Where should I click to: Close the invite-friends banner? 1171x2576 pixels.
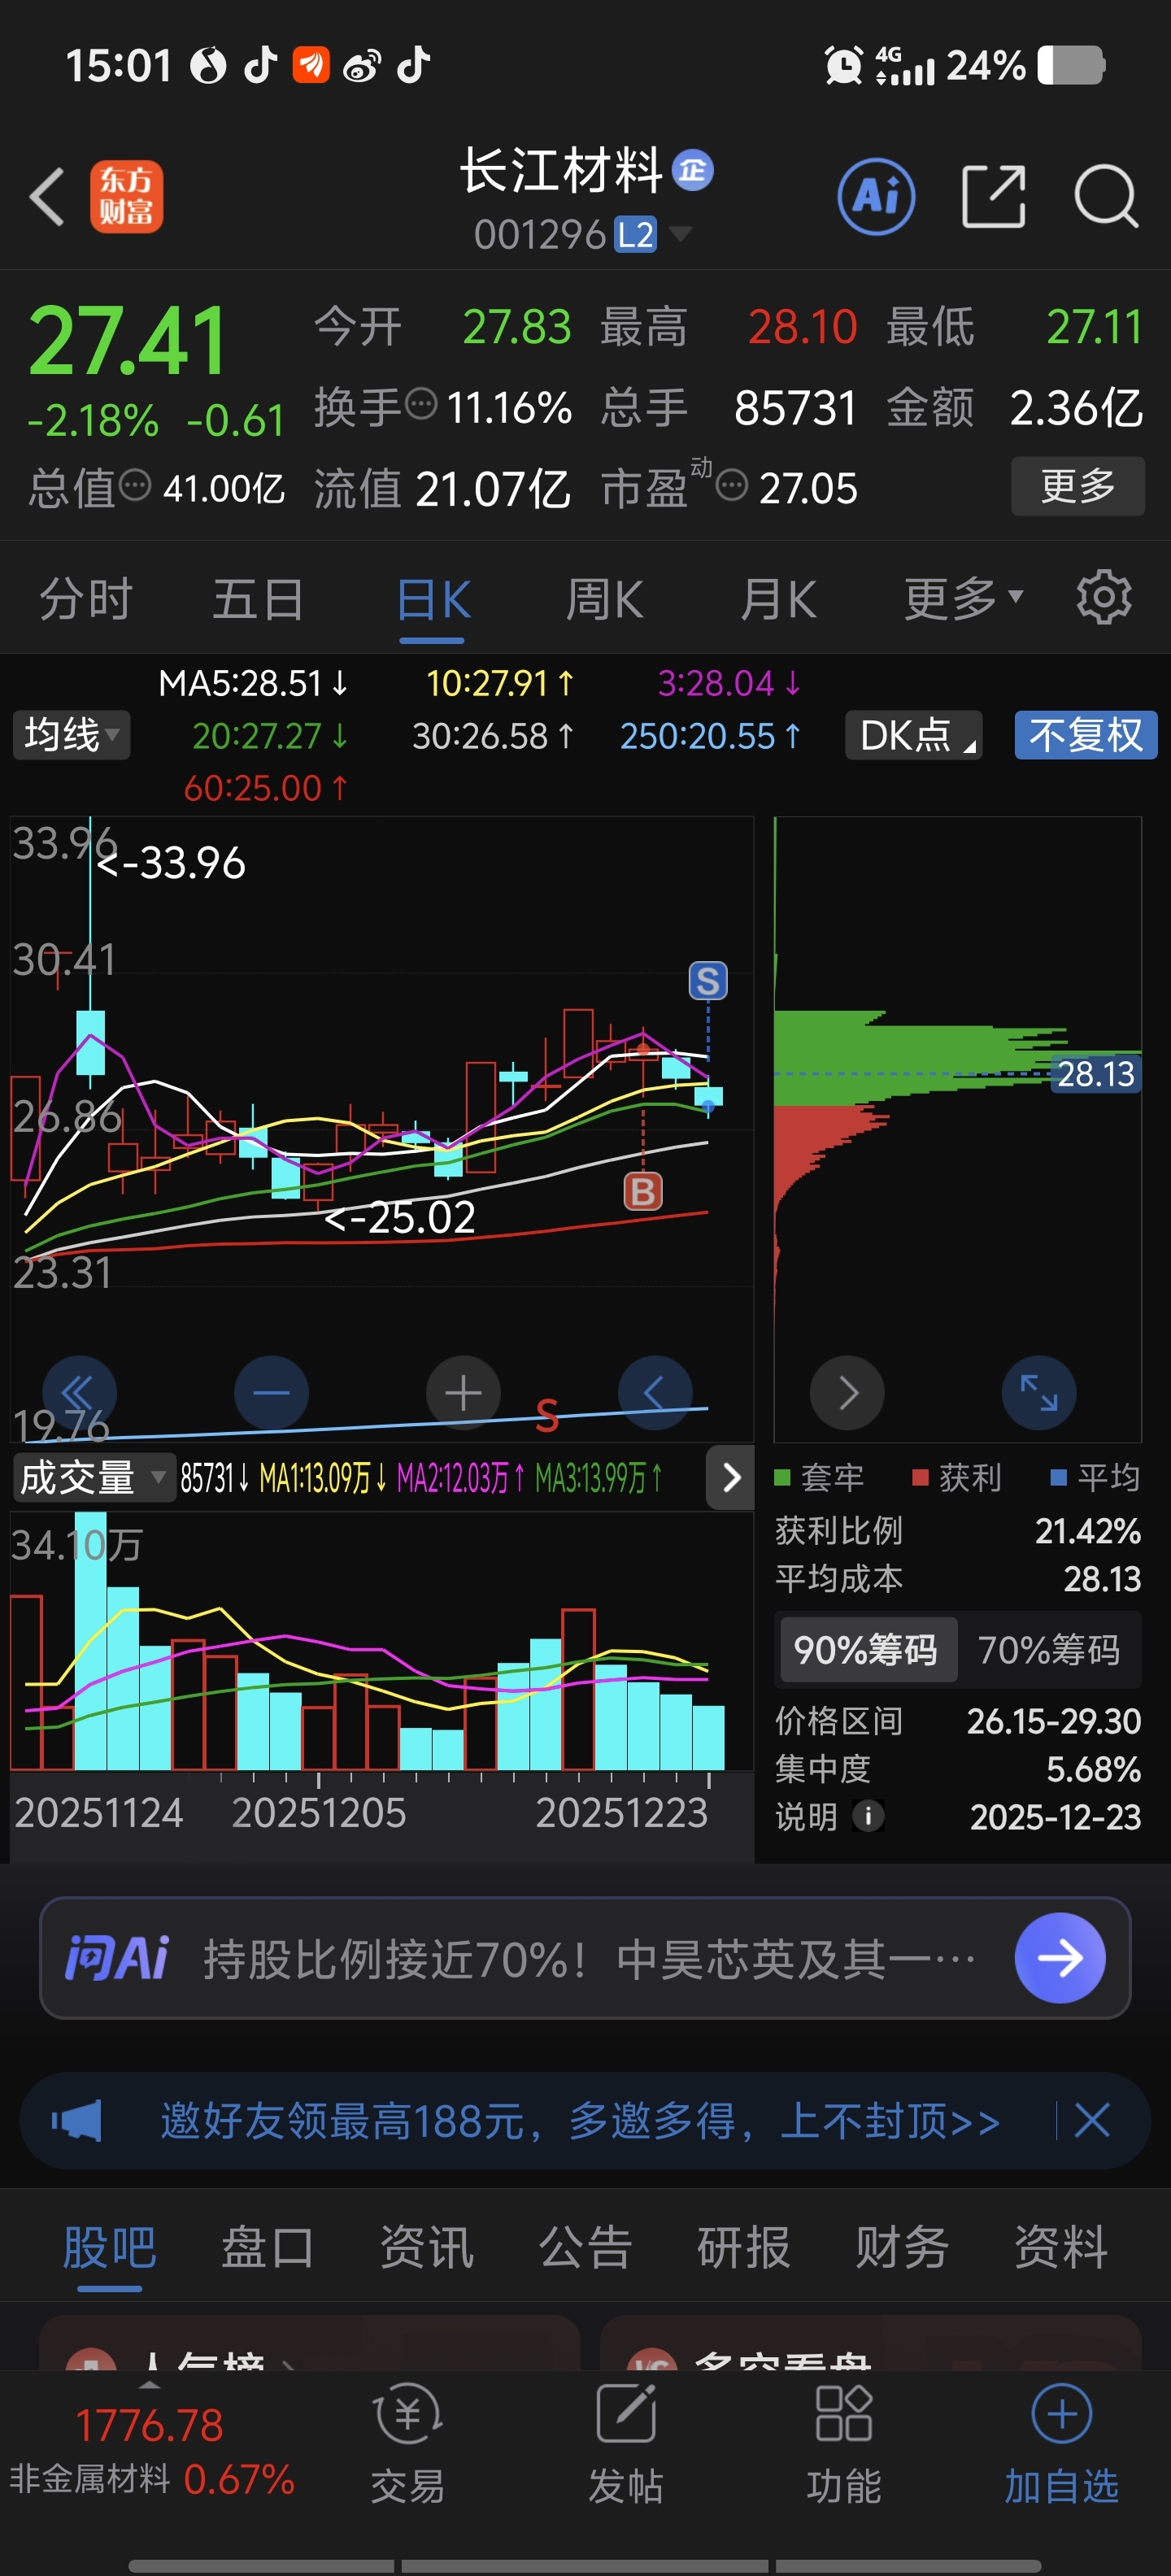click(x=1091, y=2120)
